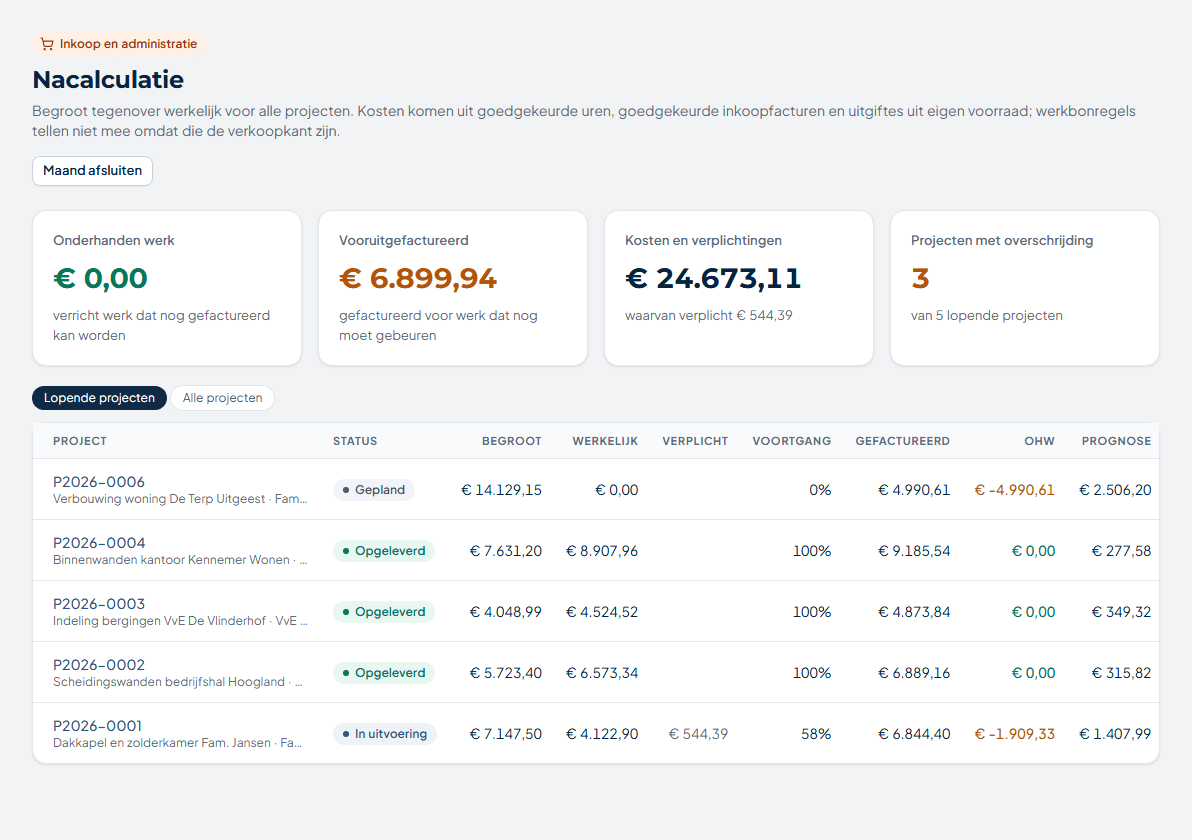Open project P2026-0001
The width and height of the screenshot is (1192, 840).
(x=97, y=725)
